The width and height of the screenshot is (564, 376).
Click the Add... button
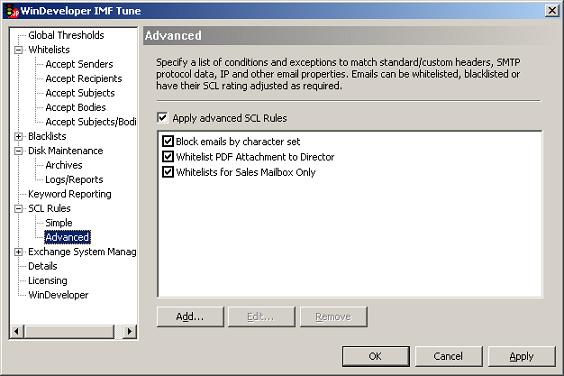[190, 317]
